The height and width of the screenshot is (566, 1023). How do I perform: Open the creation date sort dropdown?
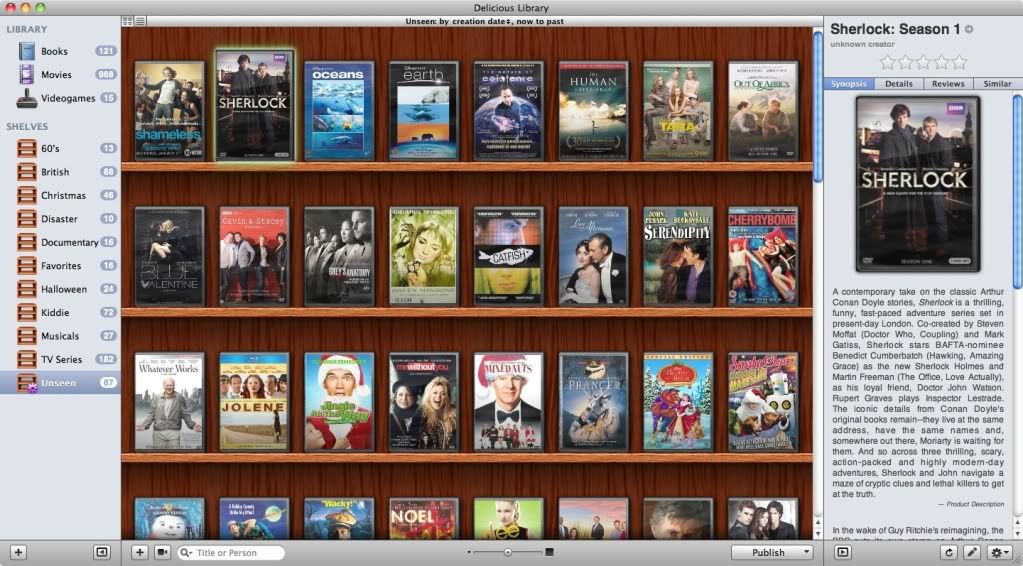click(483, 22)
